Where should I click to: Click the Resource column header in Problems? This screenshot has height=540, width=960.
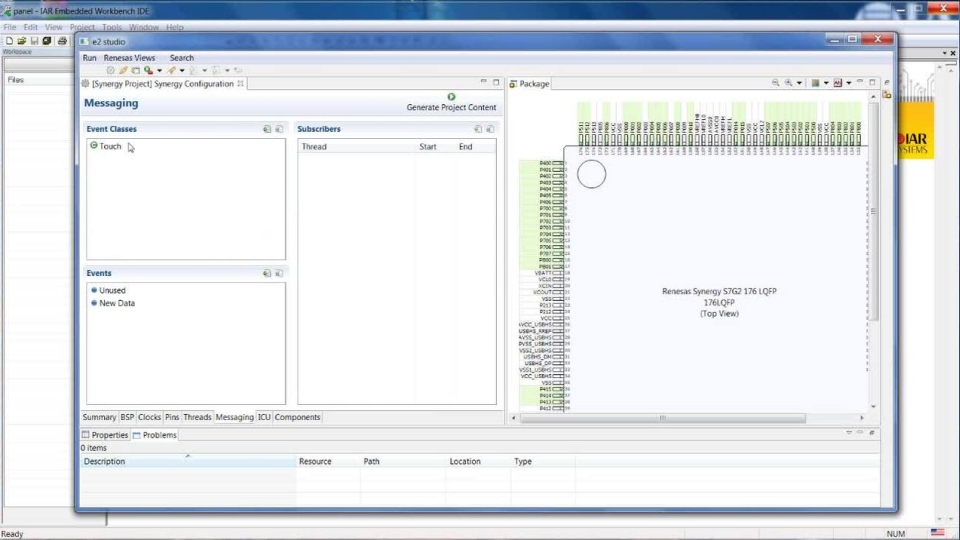tap(328, 461)
